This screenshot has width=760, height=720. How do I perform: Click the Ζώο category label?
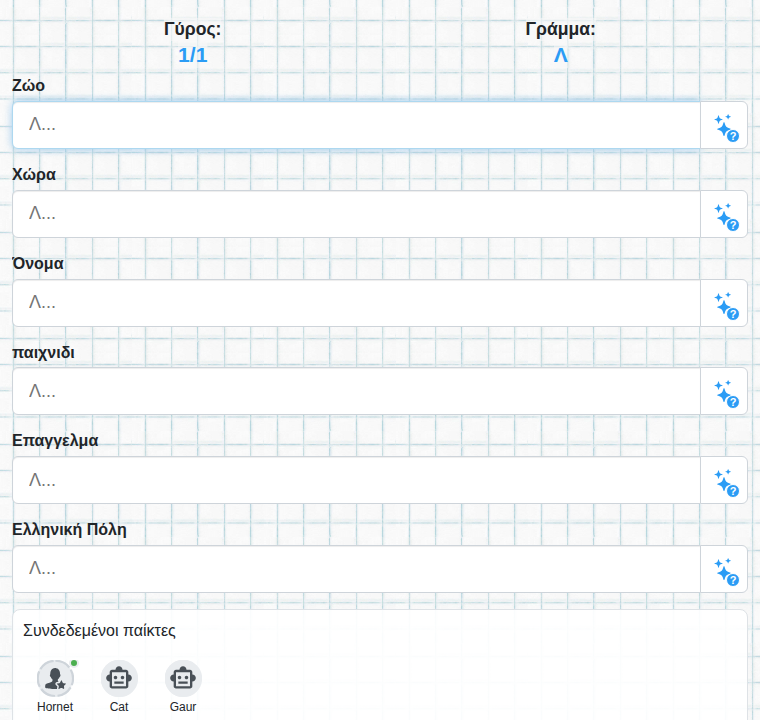(x=29, y=85)
